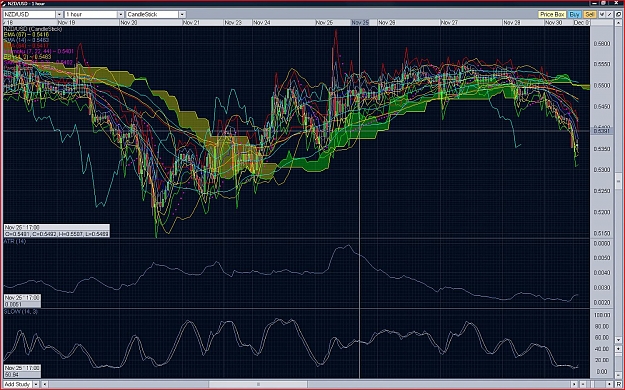Click the detach window icon at top right

click(618, 14)
